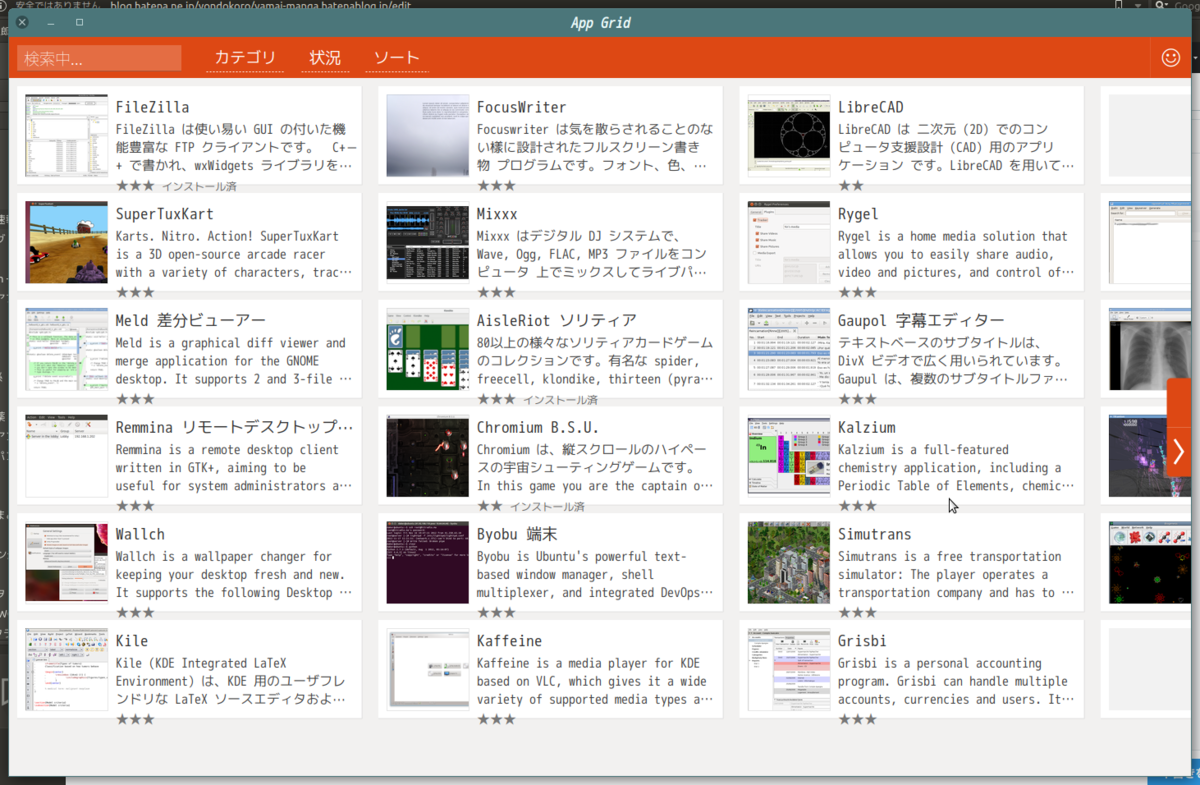Viewport: 1200px width, 785px height.
Task: Open the Kalzium periodic table thumbnail
Action: pyautogui.click(x=789, y=456)
